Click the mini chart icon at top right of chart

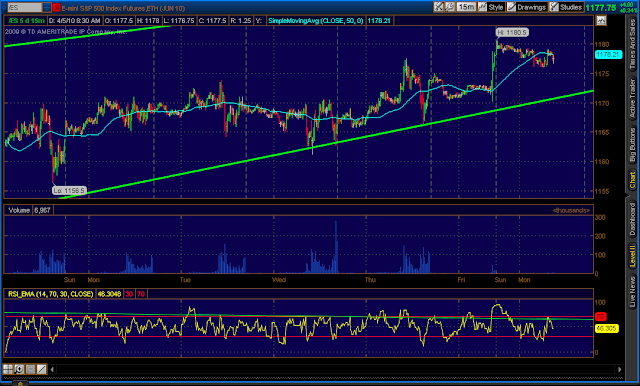[601, 20]
